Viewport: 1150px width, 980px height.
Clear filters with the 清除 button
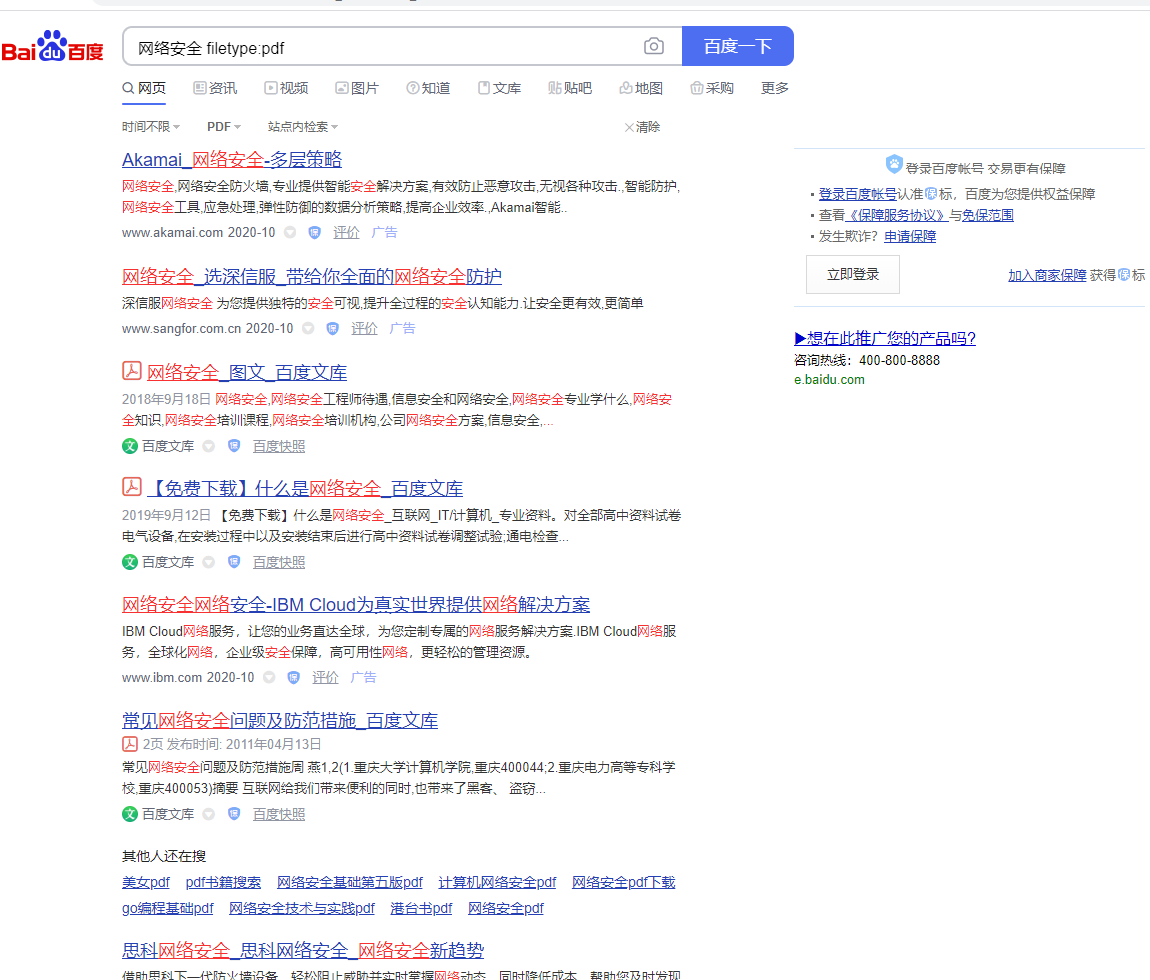tap(642, 127)
